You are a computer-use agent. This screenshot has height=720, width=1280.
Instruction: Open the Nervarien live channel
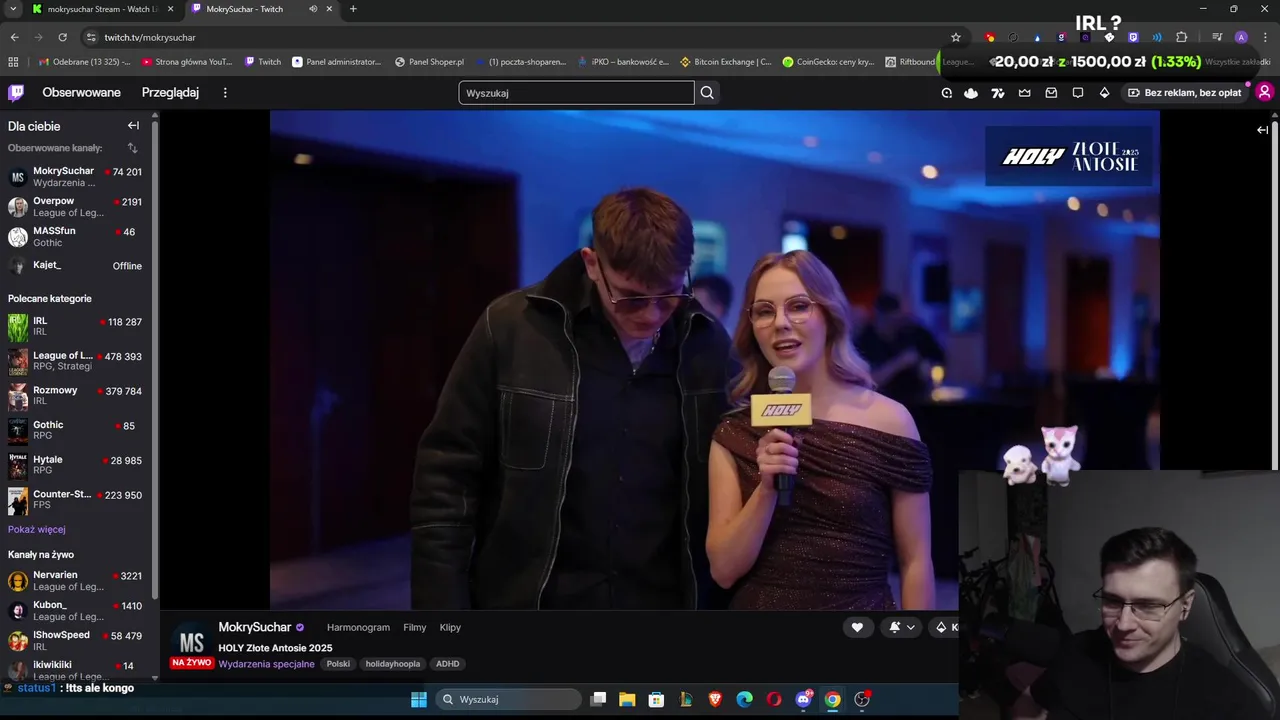[x=75, y=581]
